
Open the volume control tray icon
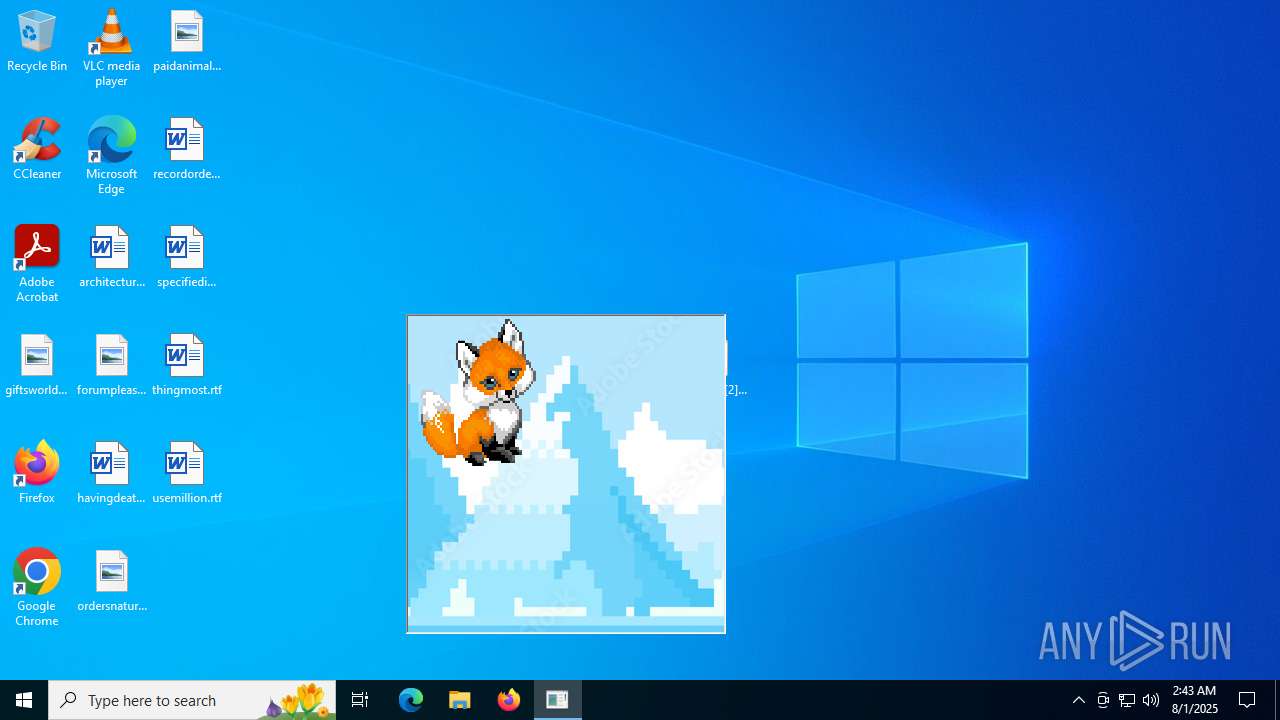(x=1151, y=700)
